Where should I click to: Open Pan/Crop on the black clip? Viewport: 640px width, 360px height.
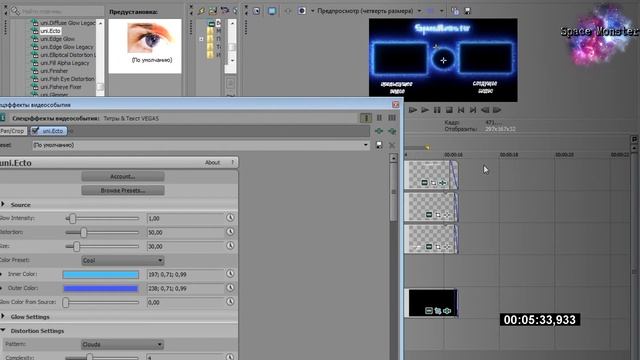click(x=438, y=311)
